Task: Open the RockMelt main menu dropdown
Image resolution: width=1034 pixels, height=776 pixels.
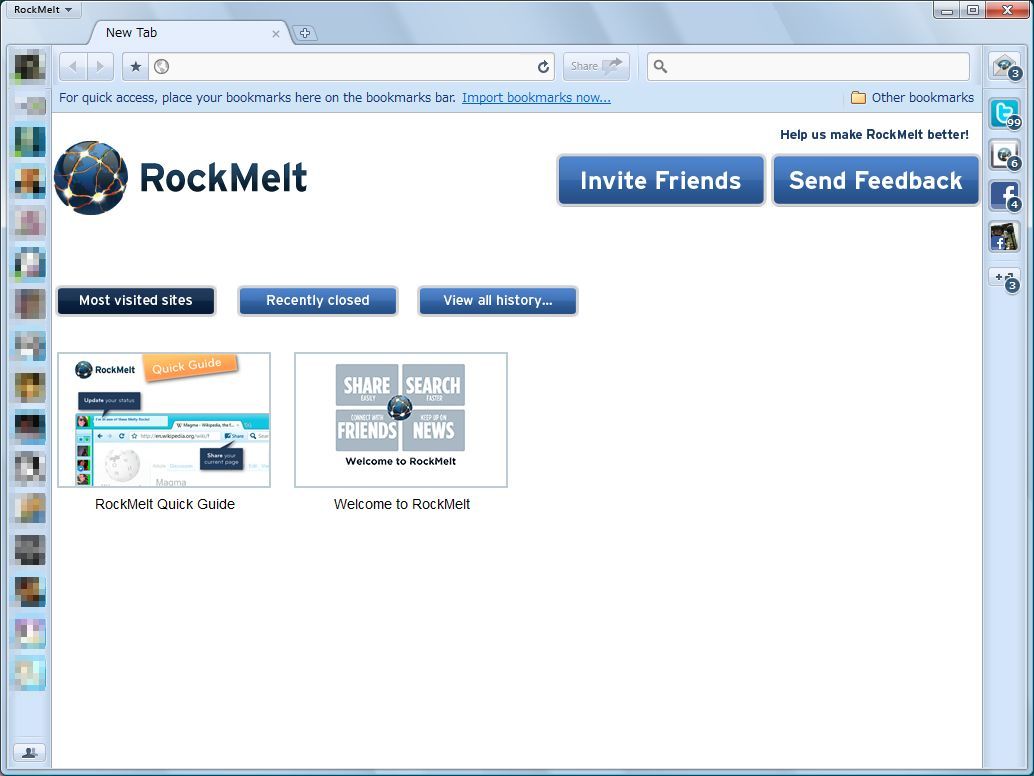Action: coord(44,9)
